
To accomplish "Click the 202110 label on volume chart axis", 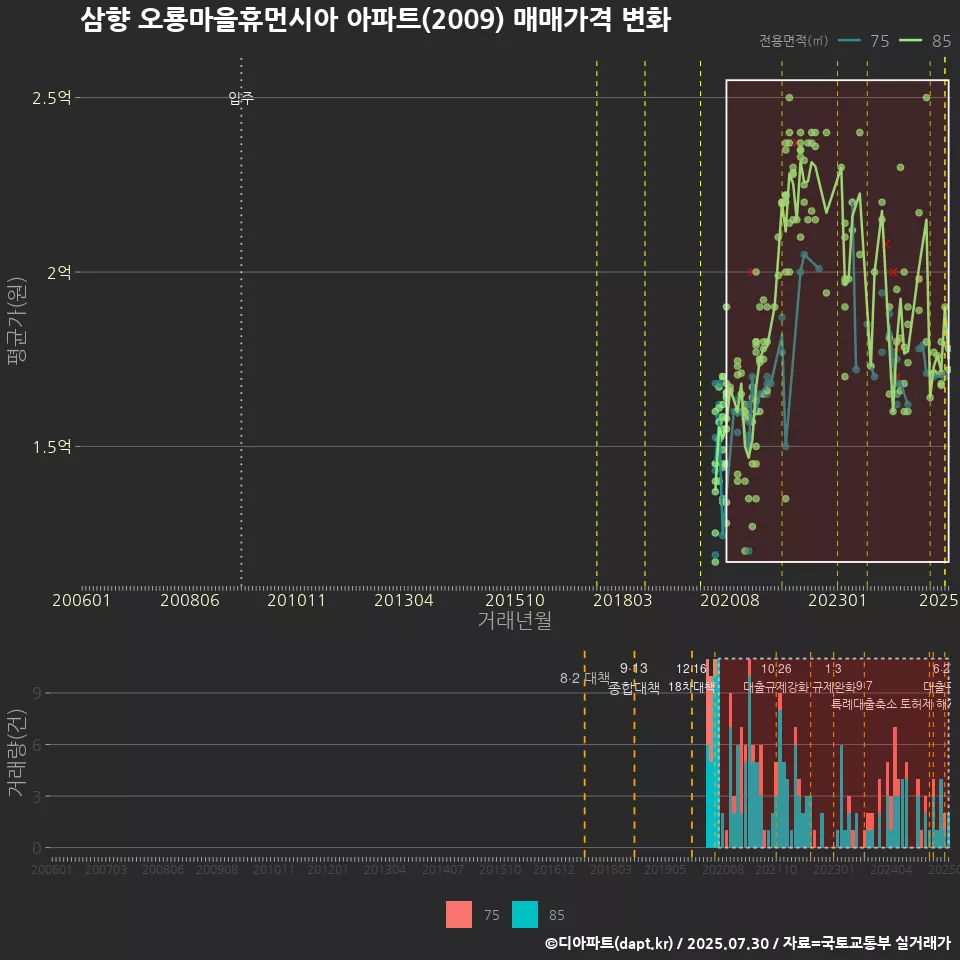I will 776,869.
